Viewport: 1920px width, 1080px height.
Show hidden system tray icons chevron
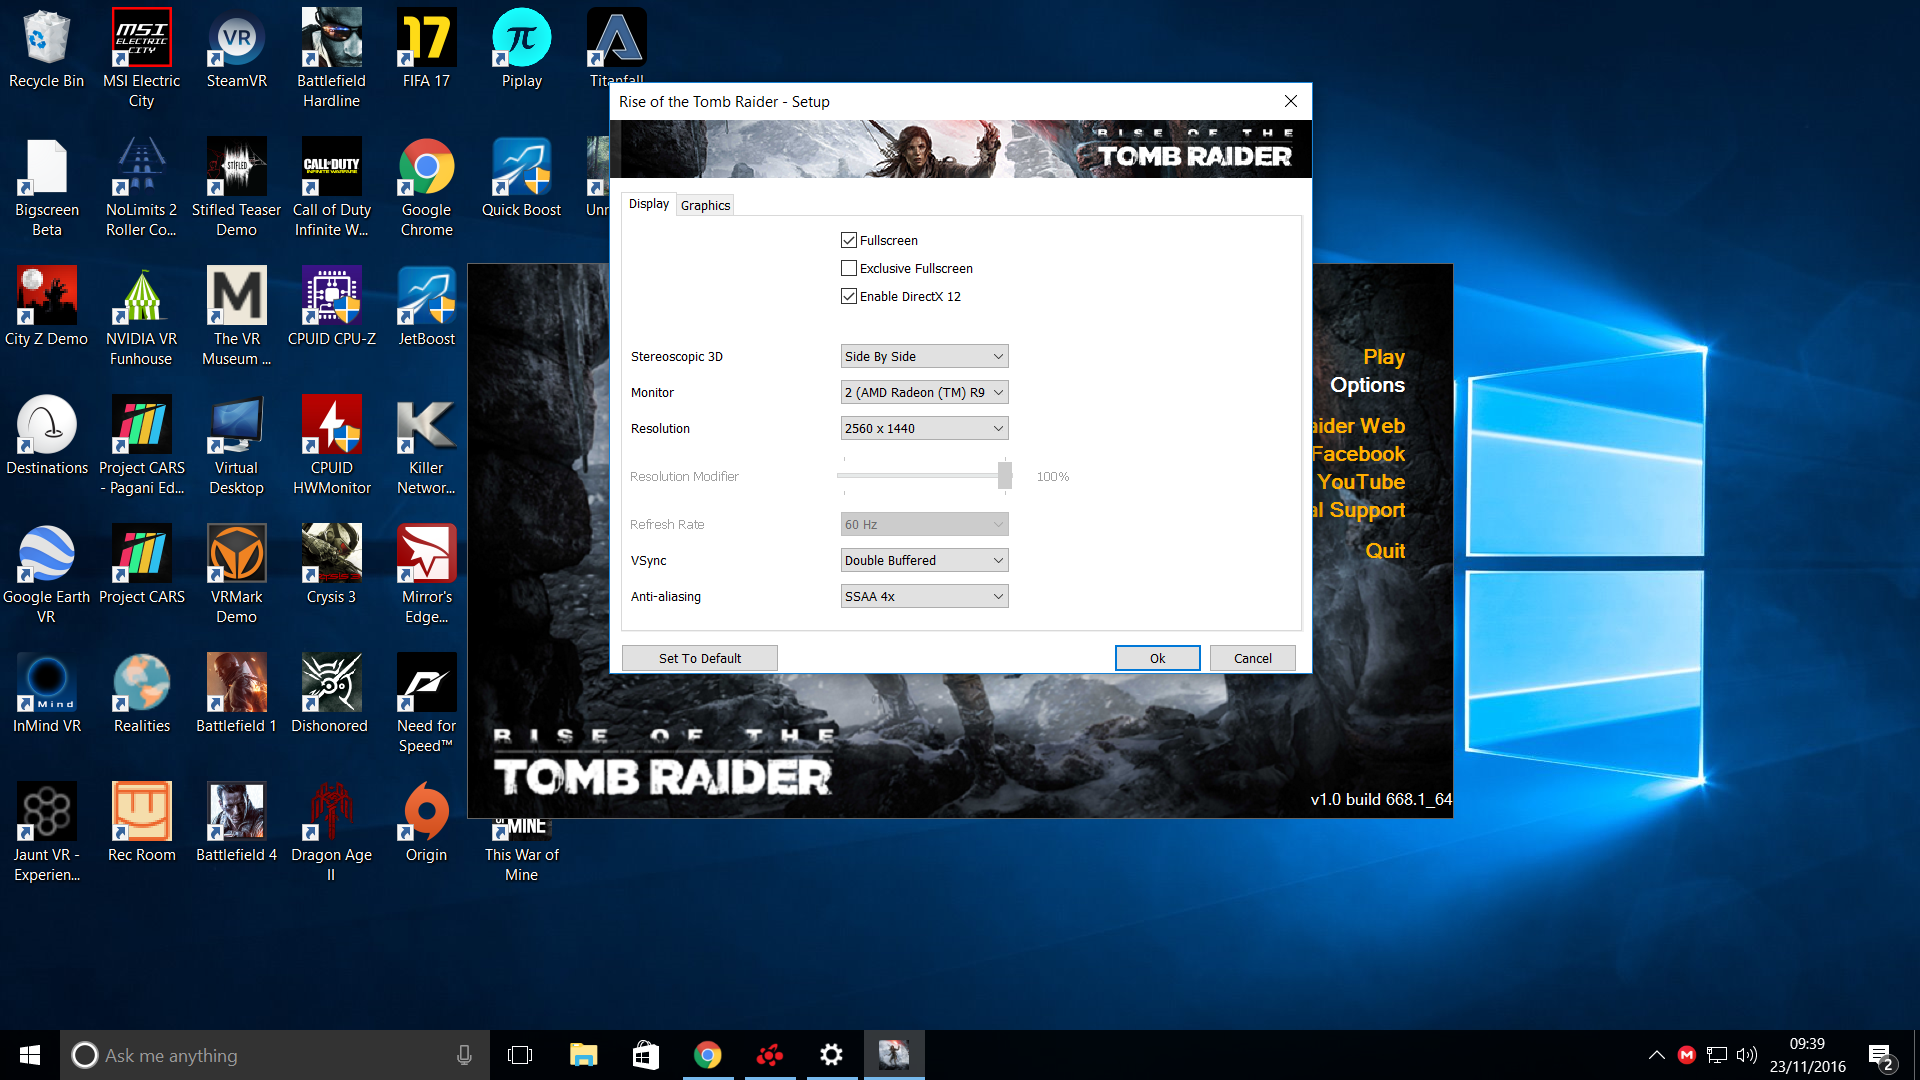[1657, 1055]
